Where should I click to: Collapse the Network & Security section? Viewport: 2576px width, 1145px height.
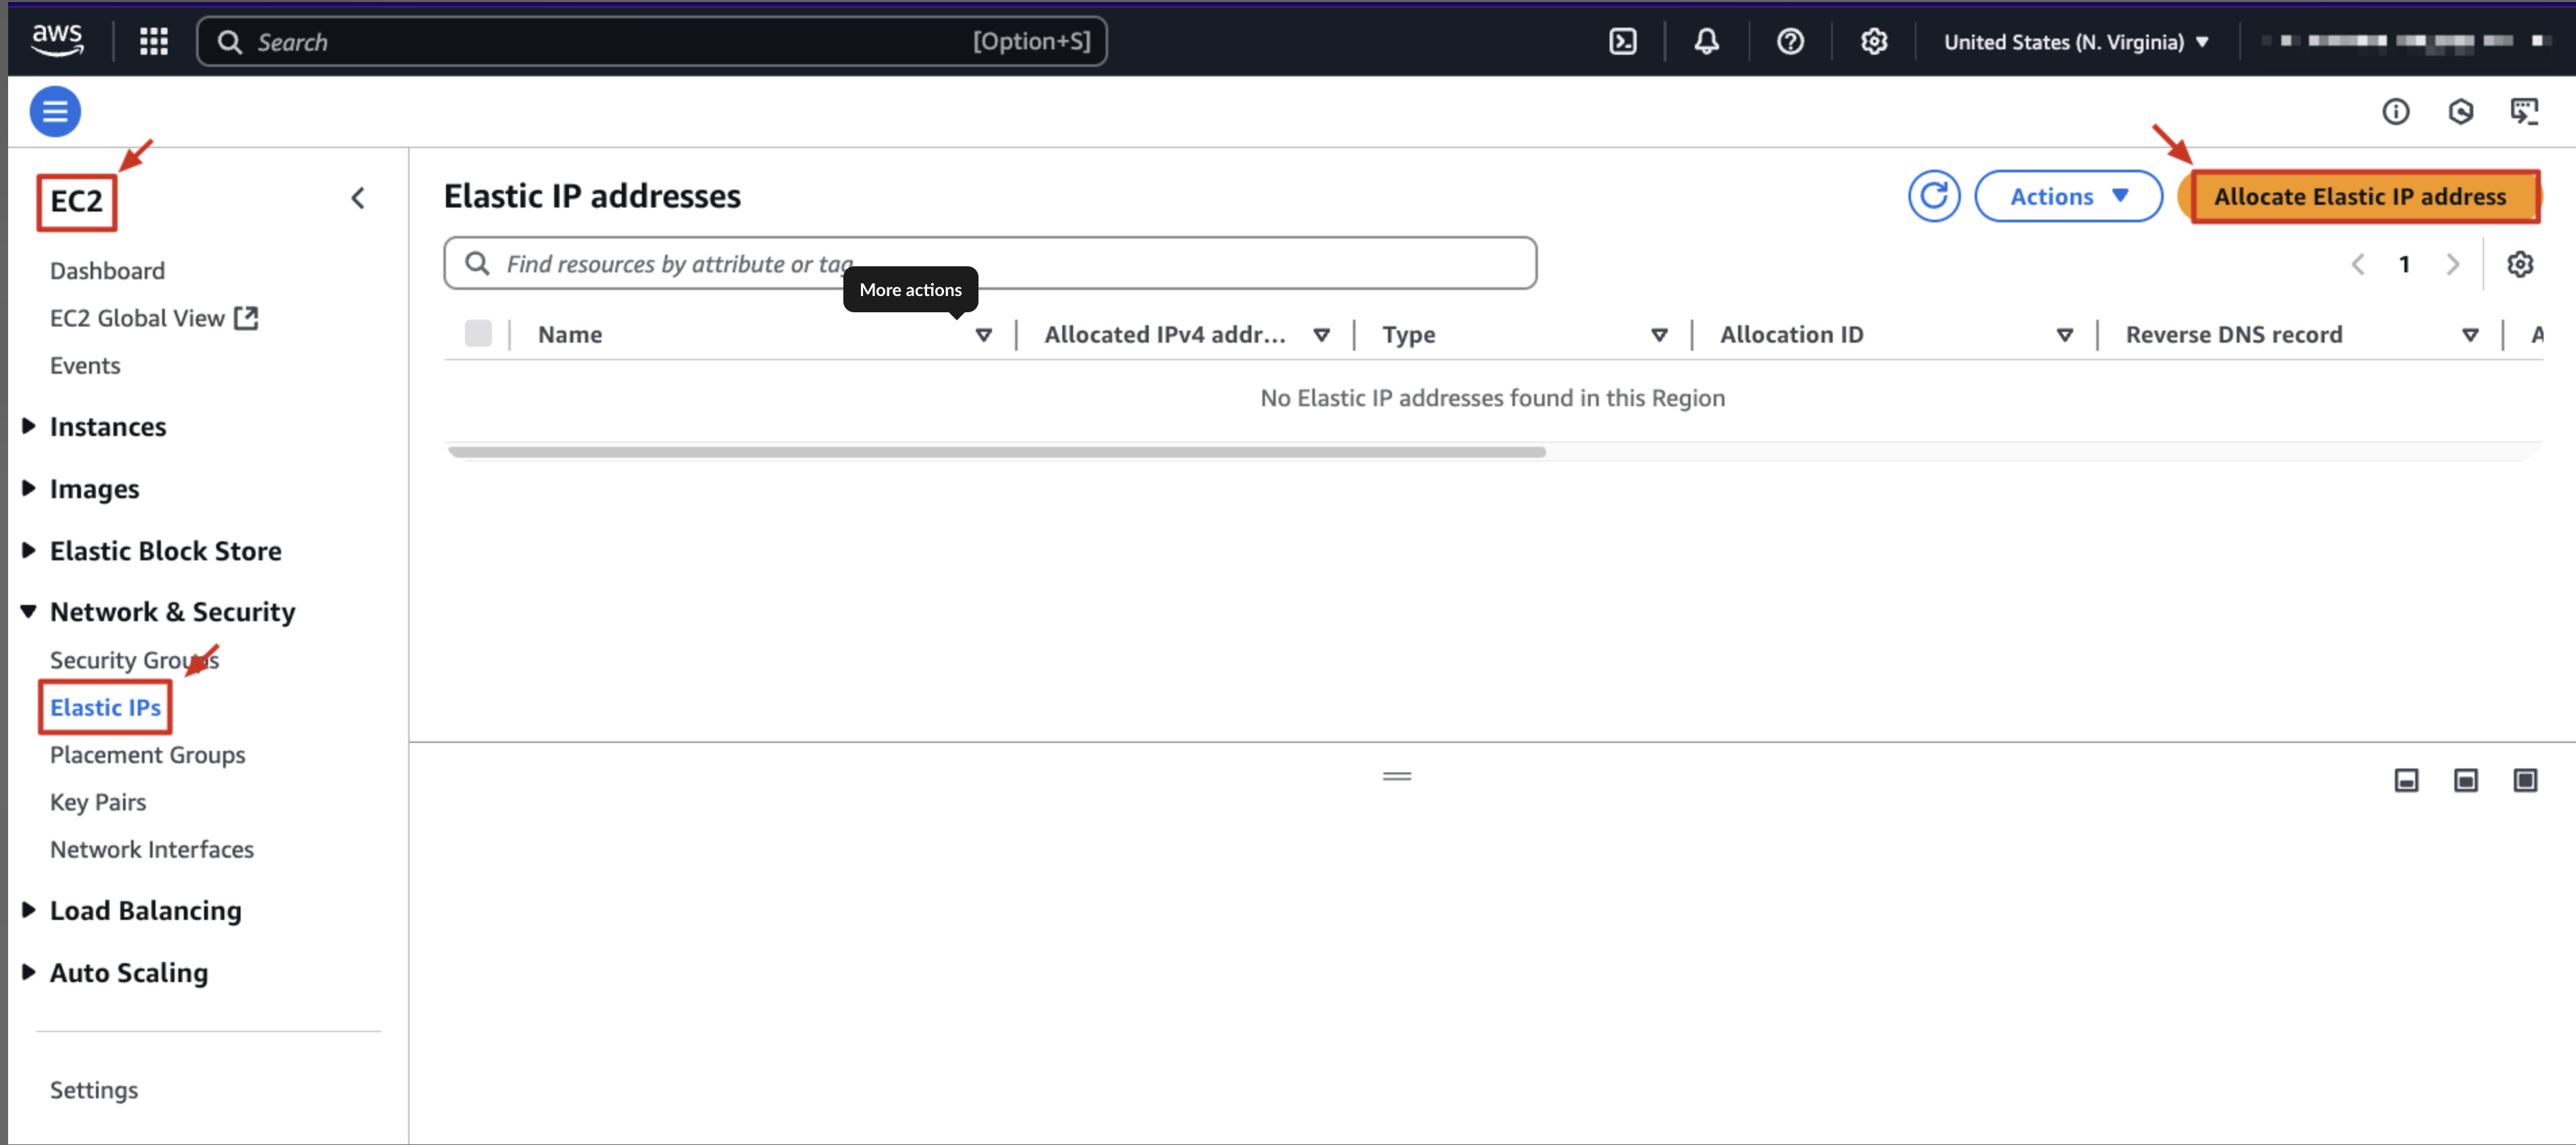coord(29,612)
